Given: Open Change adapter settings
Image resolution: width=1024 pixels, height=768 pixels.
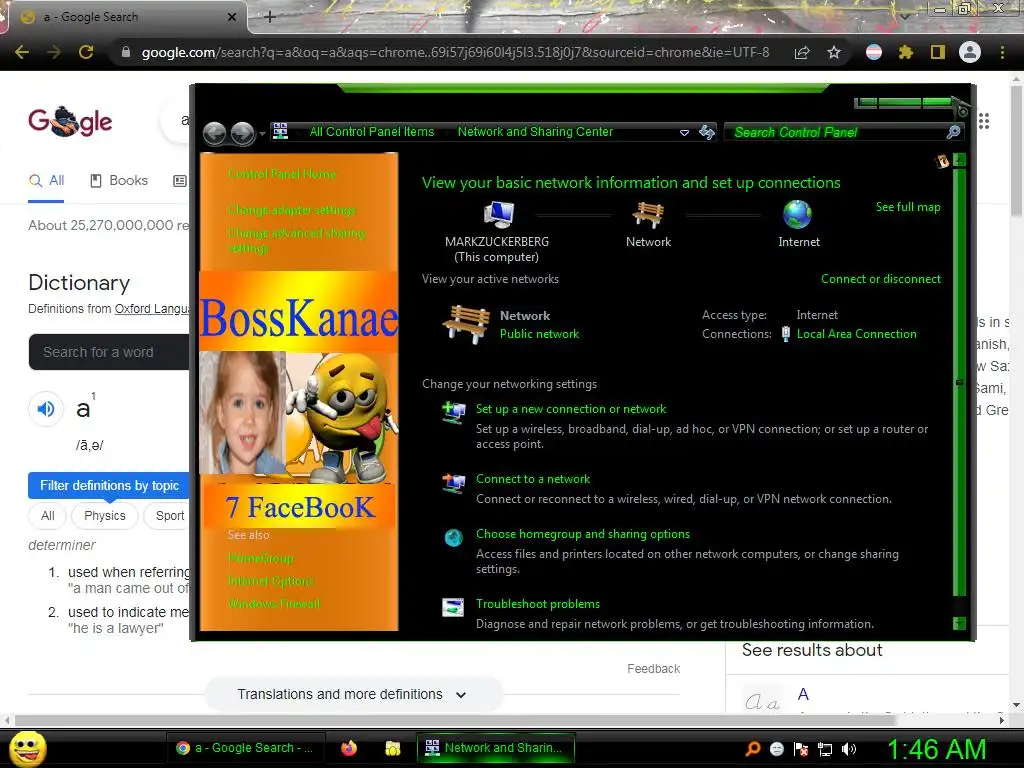Looking at the screenshot, I should tap(292, 210).
